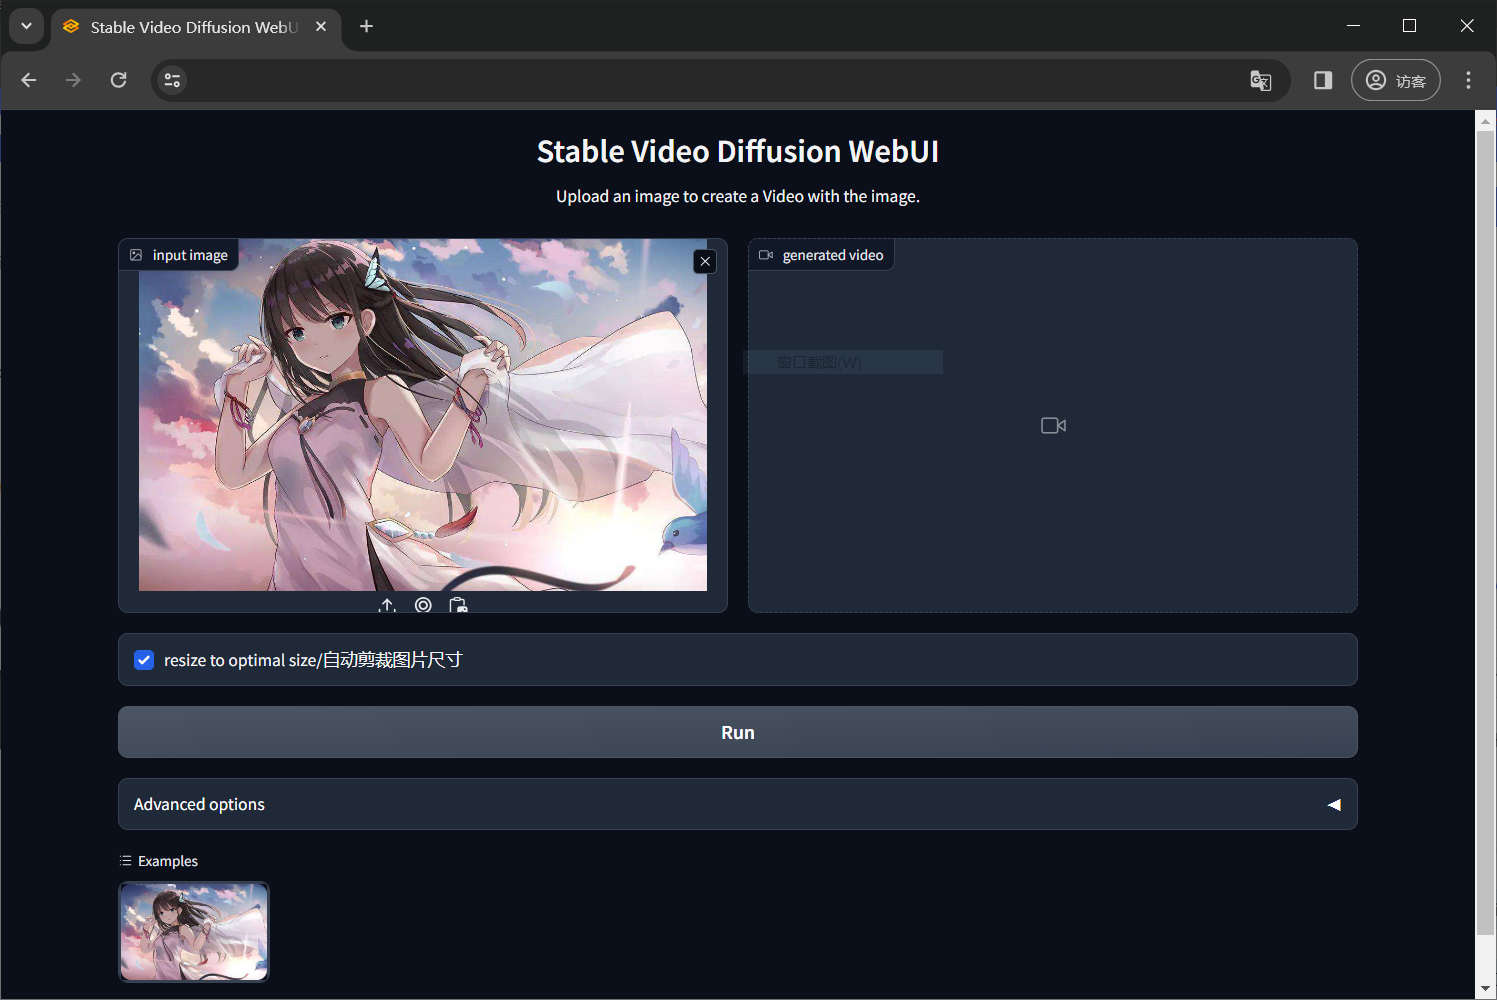Disable resize to optimal size checkbox
The width and height of the screenshot is (1497, 1000).
(144, 660)
